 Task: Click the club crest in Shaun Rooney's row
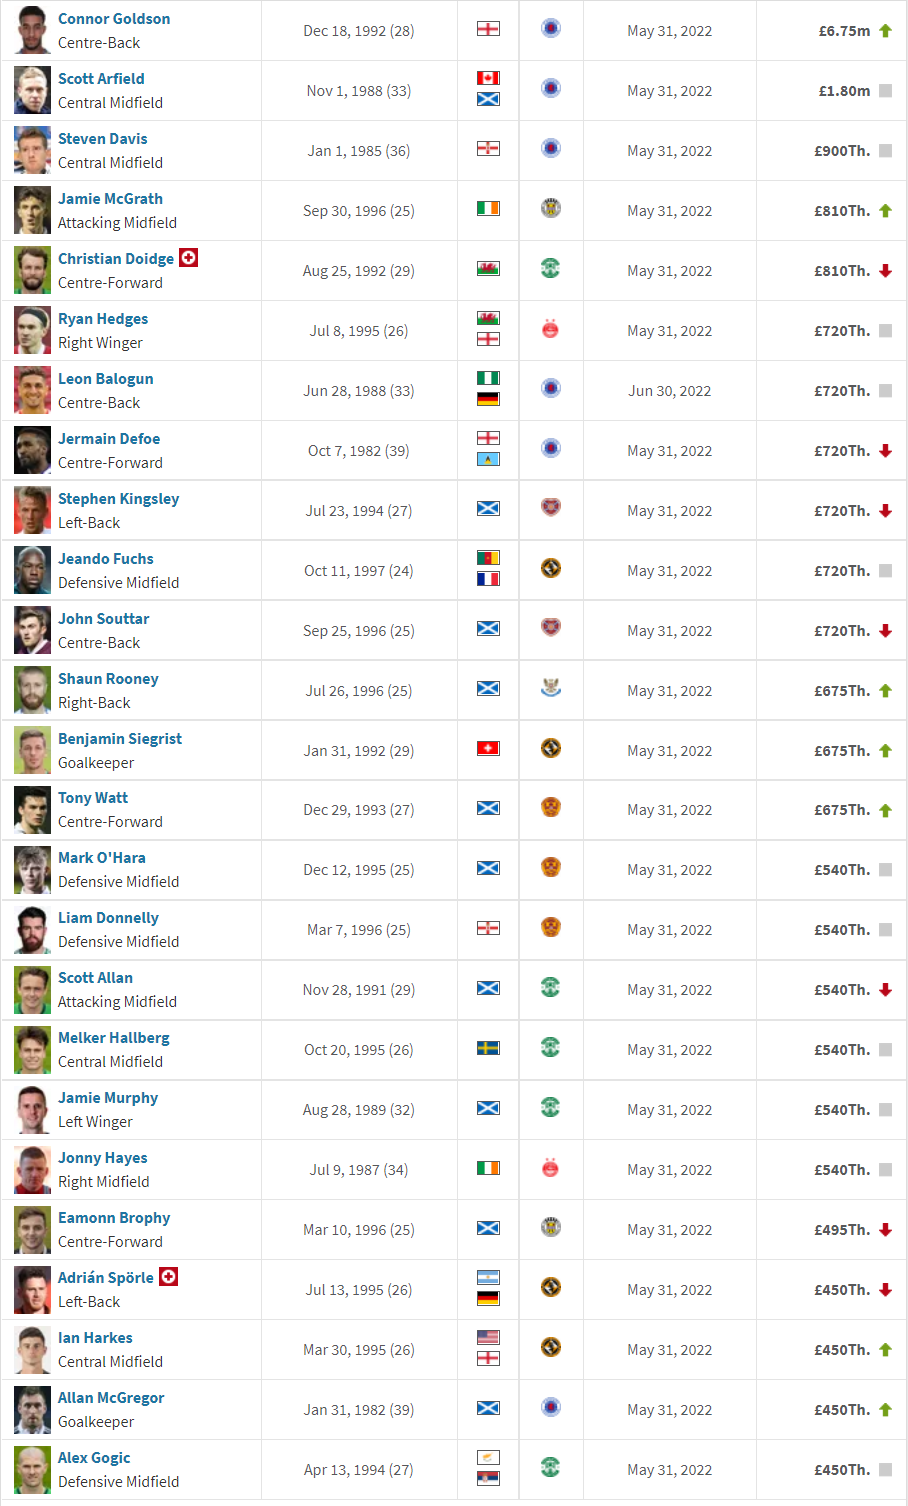550,688
